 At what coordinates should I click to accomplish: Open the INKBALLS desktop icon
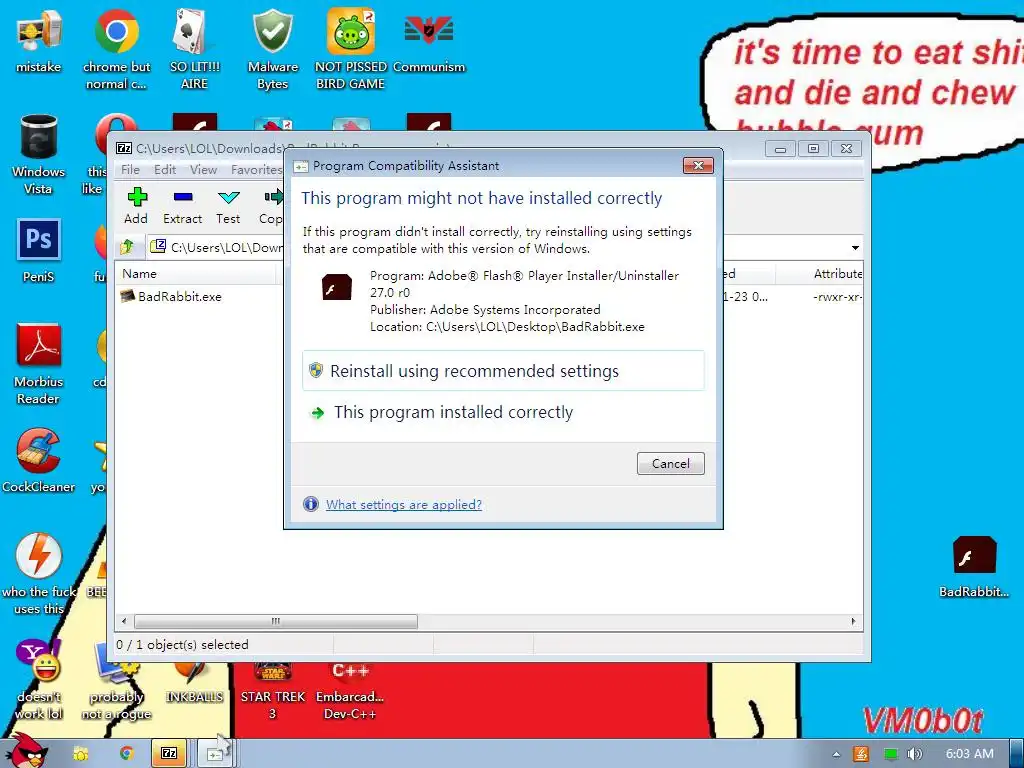194,683
